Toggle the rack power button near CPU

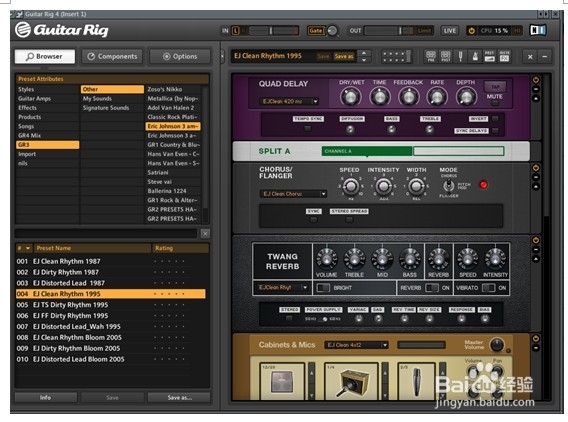471,31
